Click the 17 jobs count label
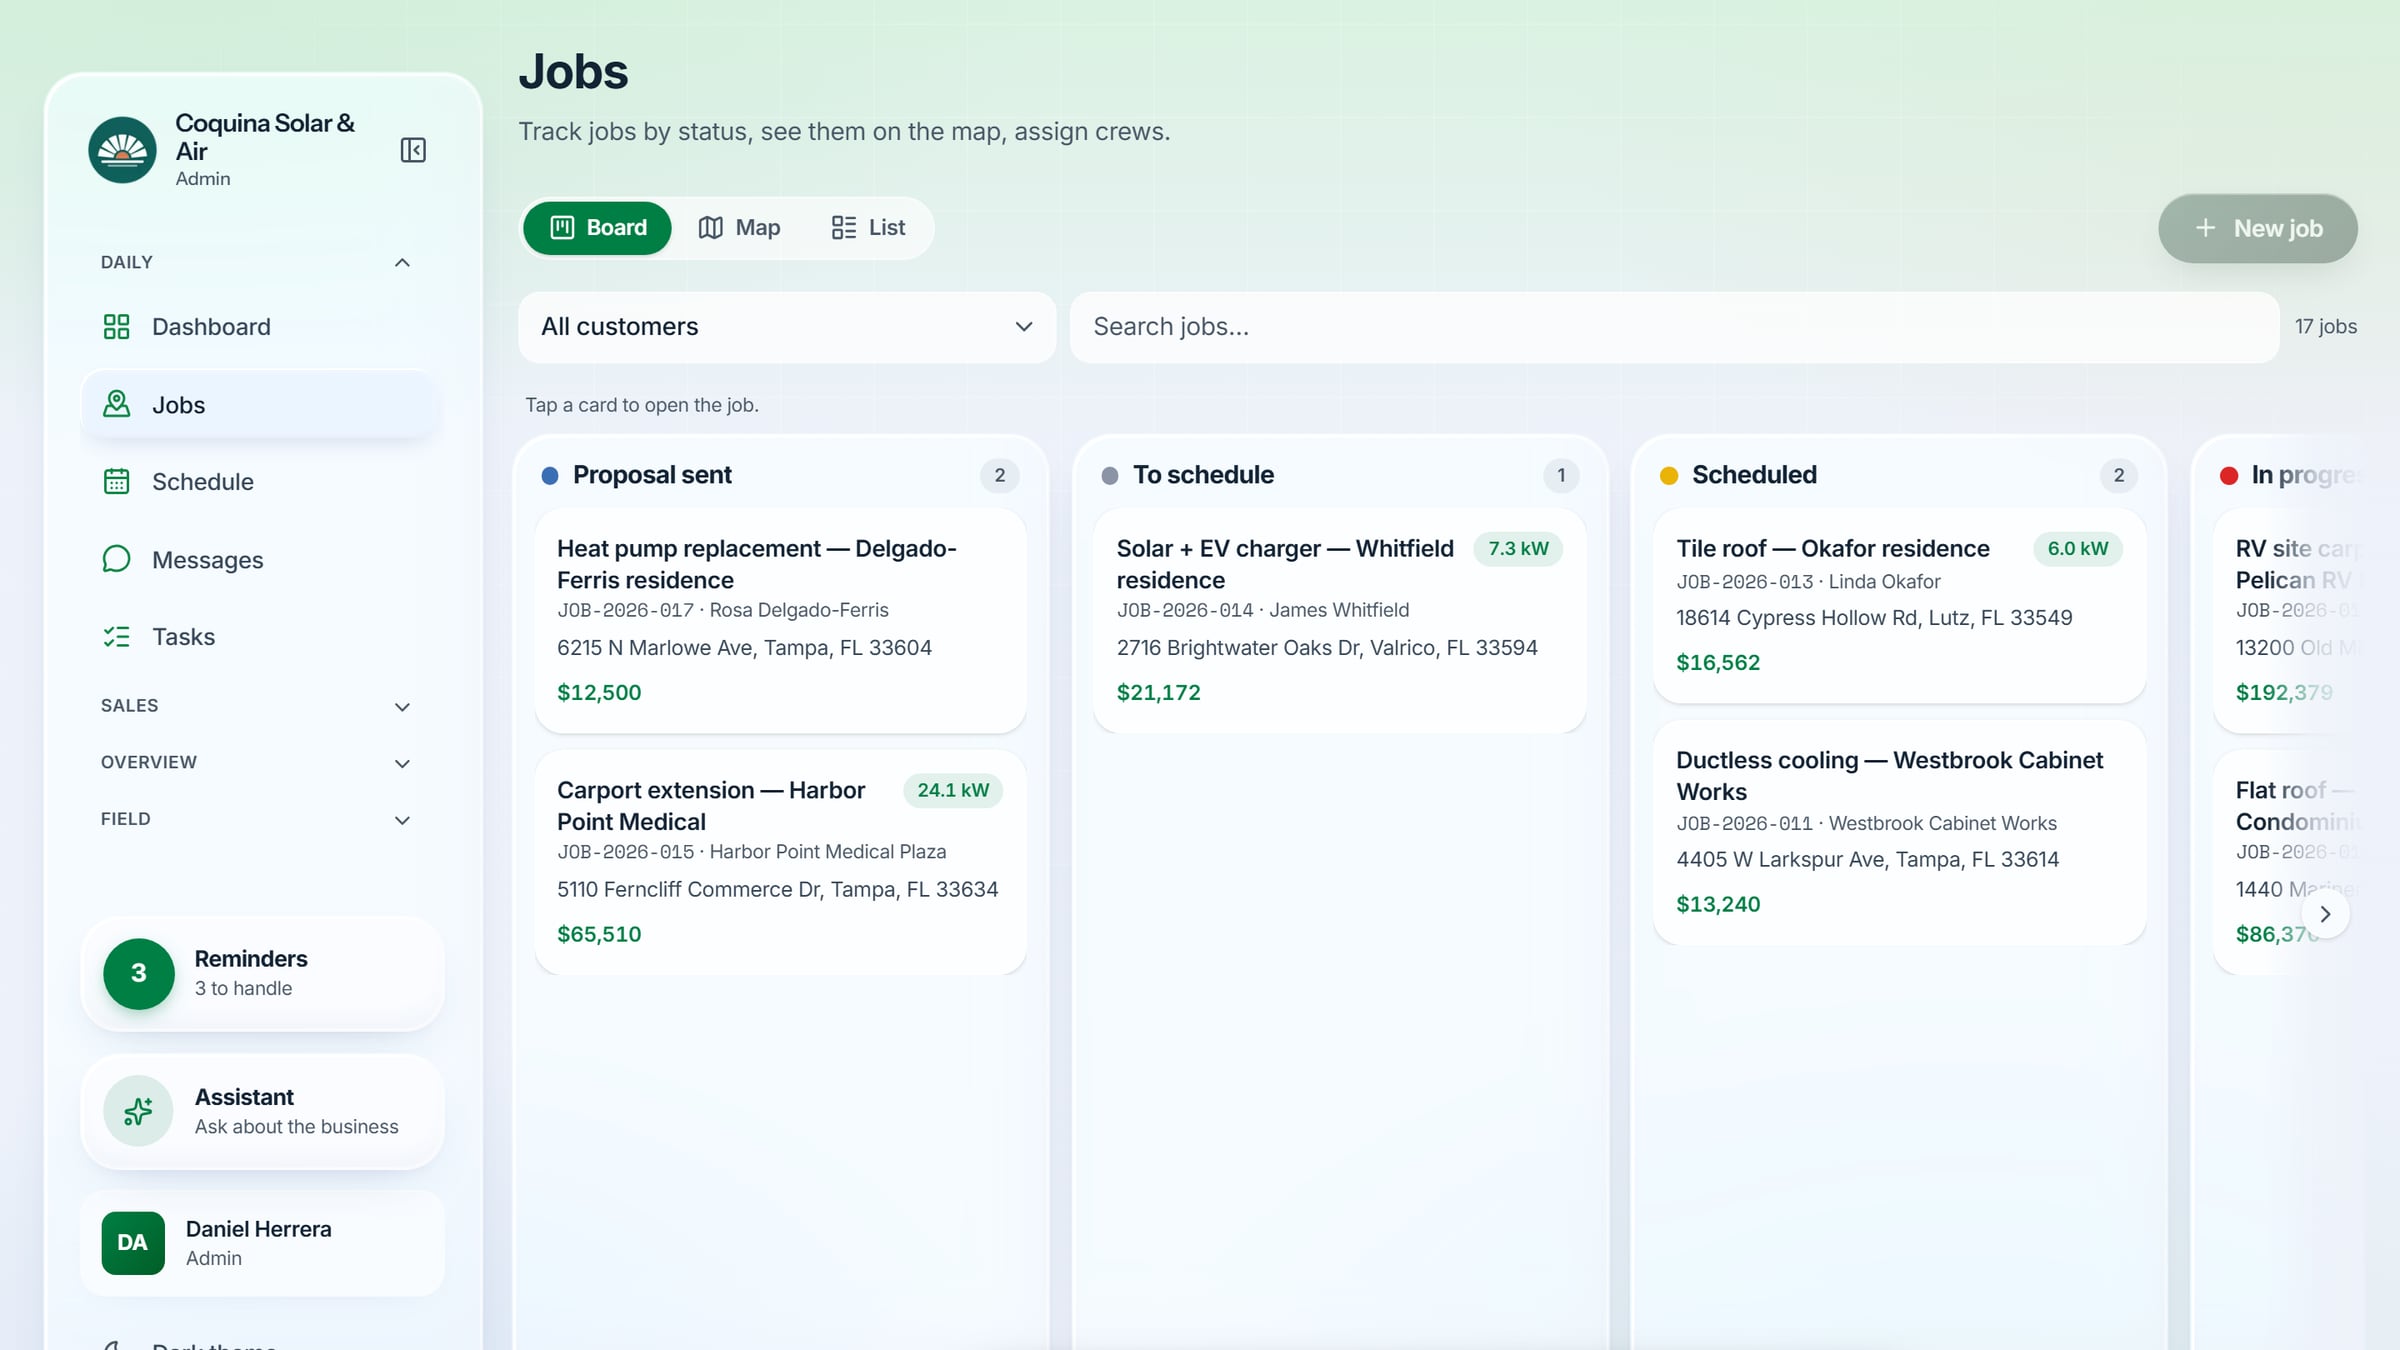Image resolution: width=2400 pixels, height=1350 pixels. (x=2325, y=327)
